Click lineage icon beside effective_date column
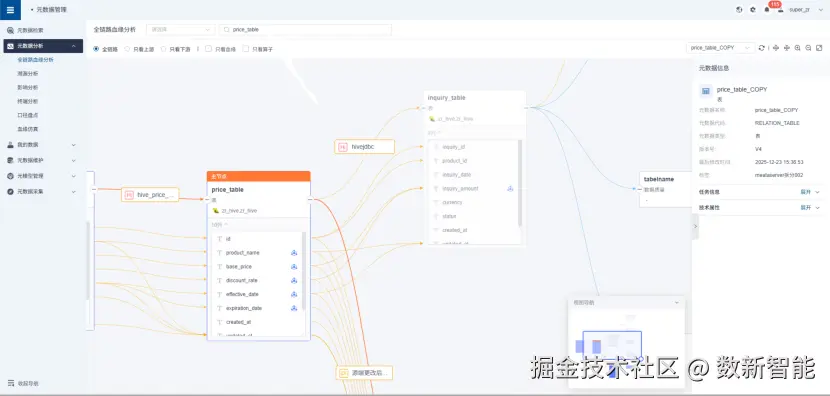The height and width of the screenshot is (396, 830). [x=294, y=294]
